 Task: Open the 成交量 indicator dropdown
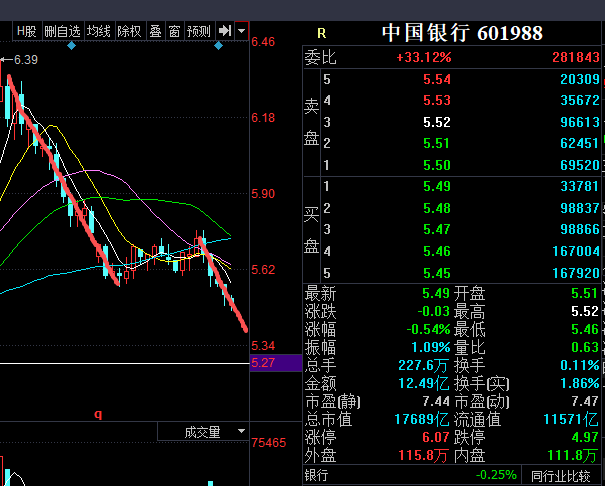coord(203,432)
